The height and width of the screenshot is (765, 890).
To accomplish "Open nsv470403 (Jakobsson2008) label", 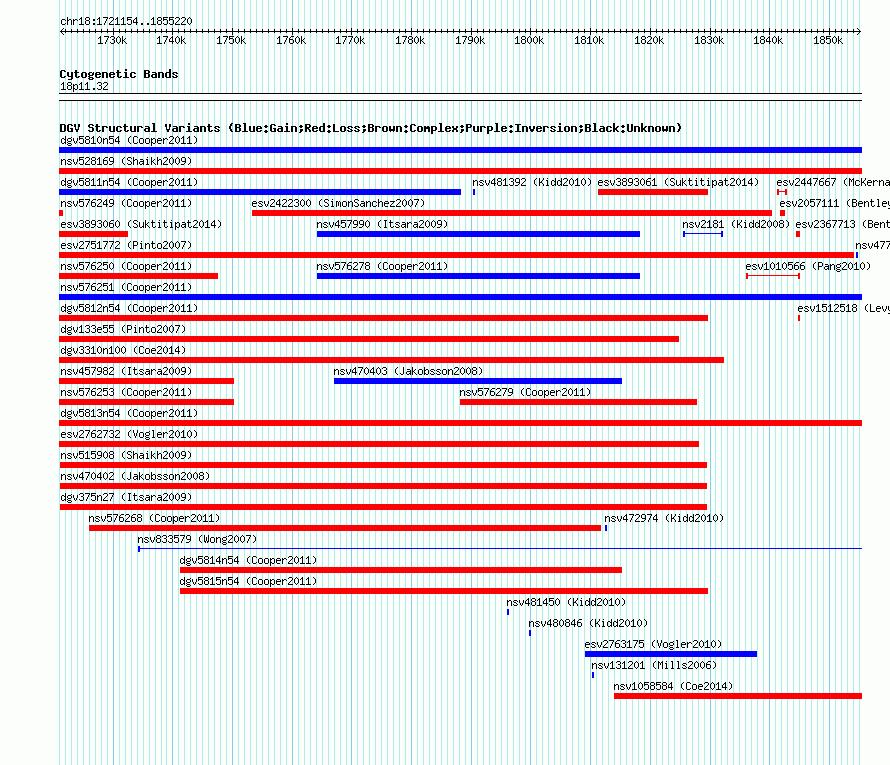I will pos(408,371).
